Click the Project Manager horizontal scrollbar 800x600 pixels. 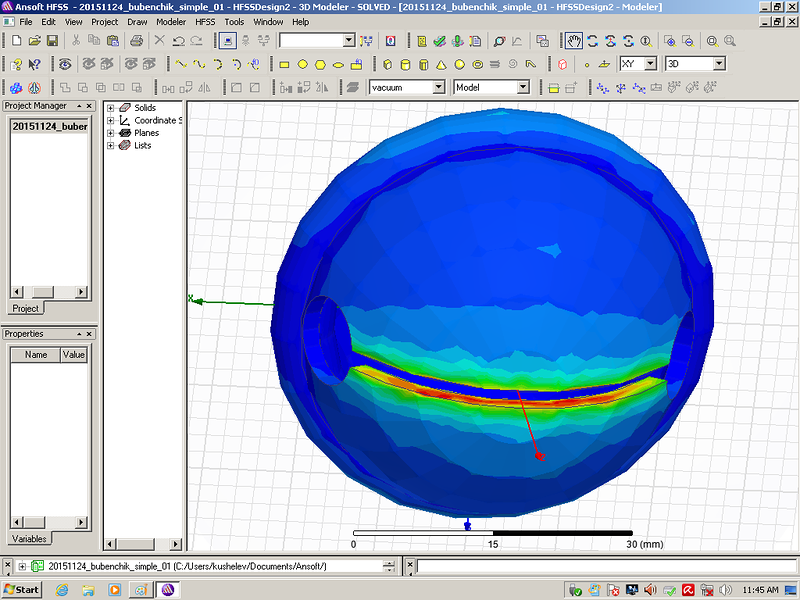[x=48, y=291]
